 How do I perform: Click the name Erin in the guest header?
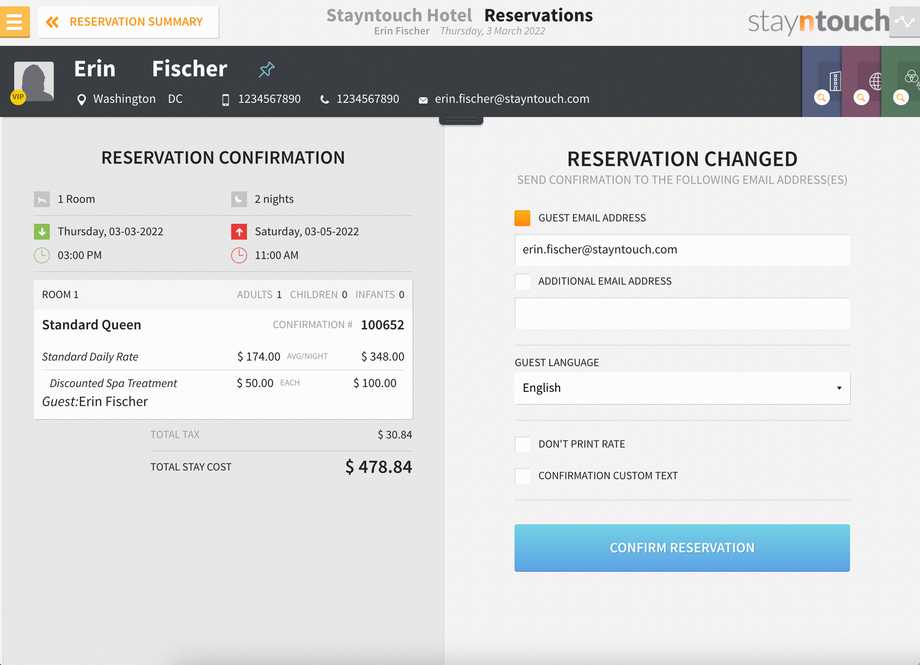tap(94, 69)
